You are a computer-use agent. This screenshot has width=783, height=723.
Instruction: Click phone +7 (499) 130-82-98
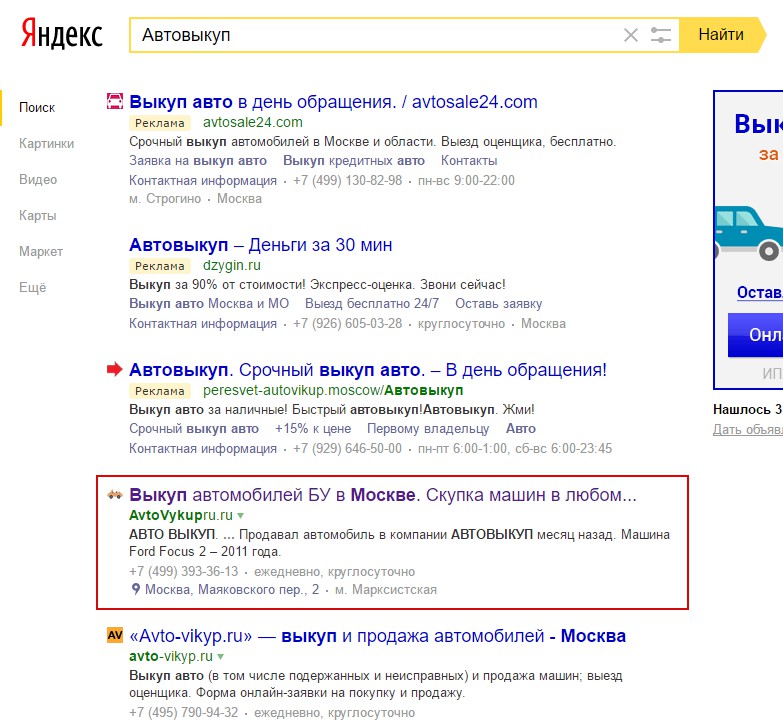(347, 180)
